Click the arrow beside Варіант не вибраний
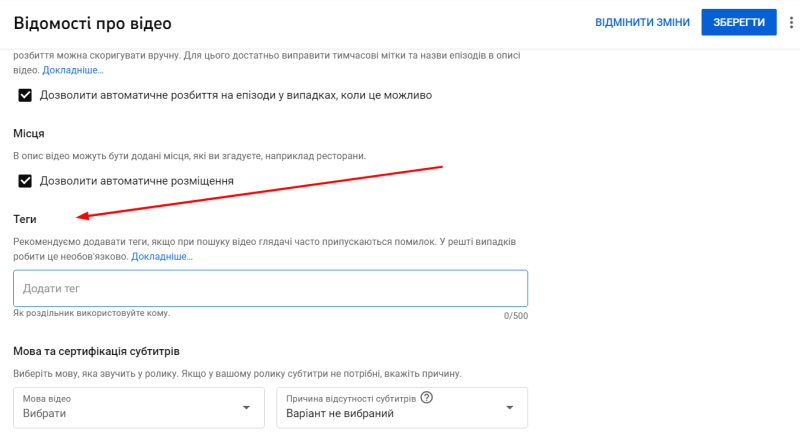The width and height of the screenshot is (800, 439). [x=509, y=407]
